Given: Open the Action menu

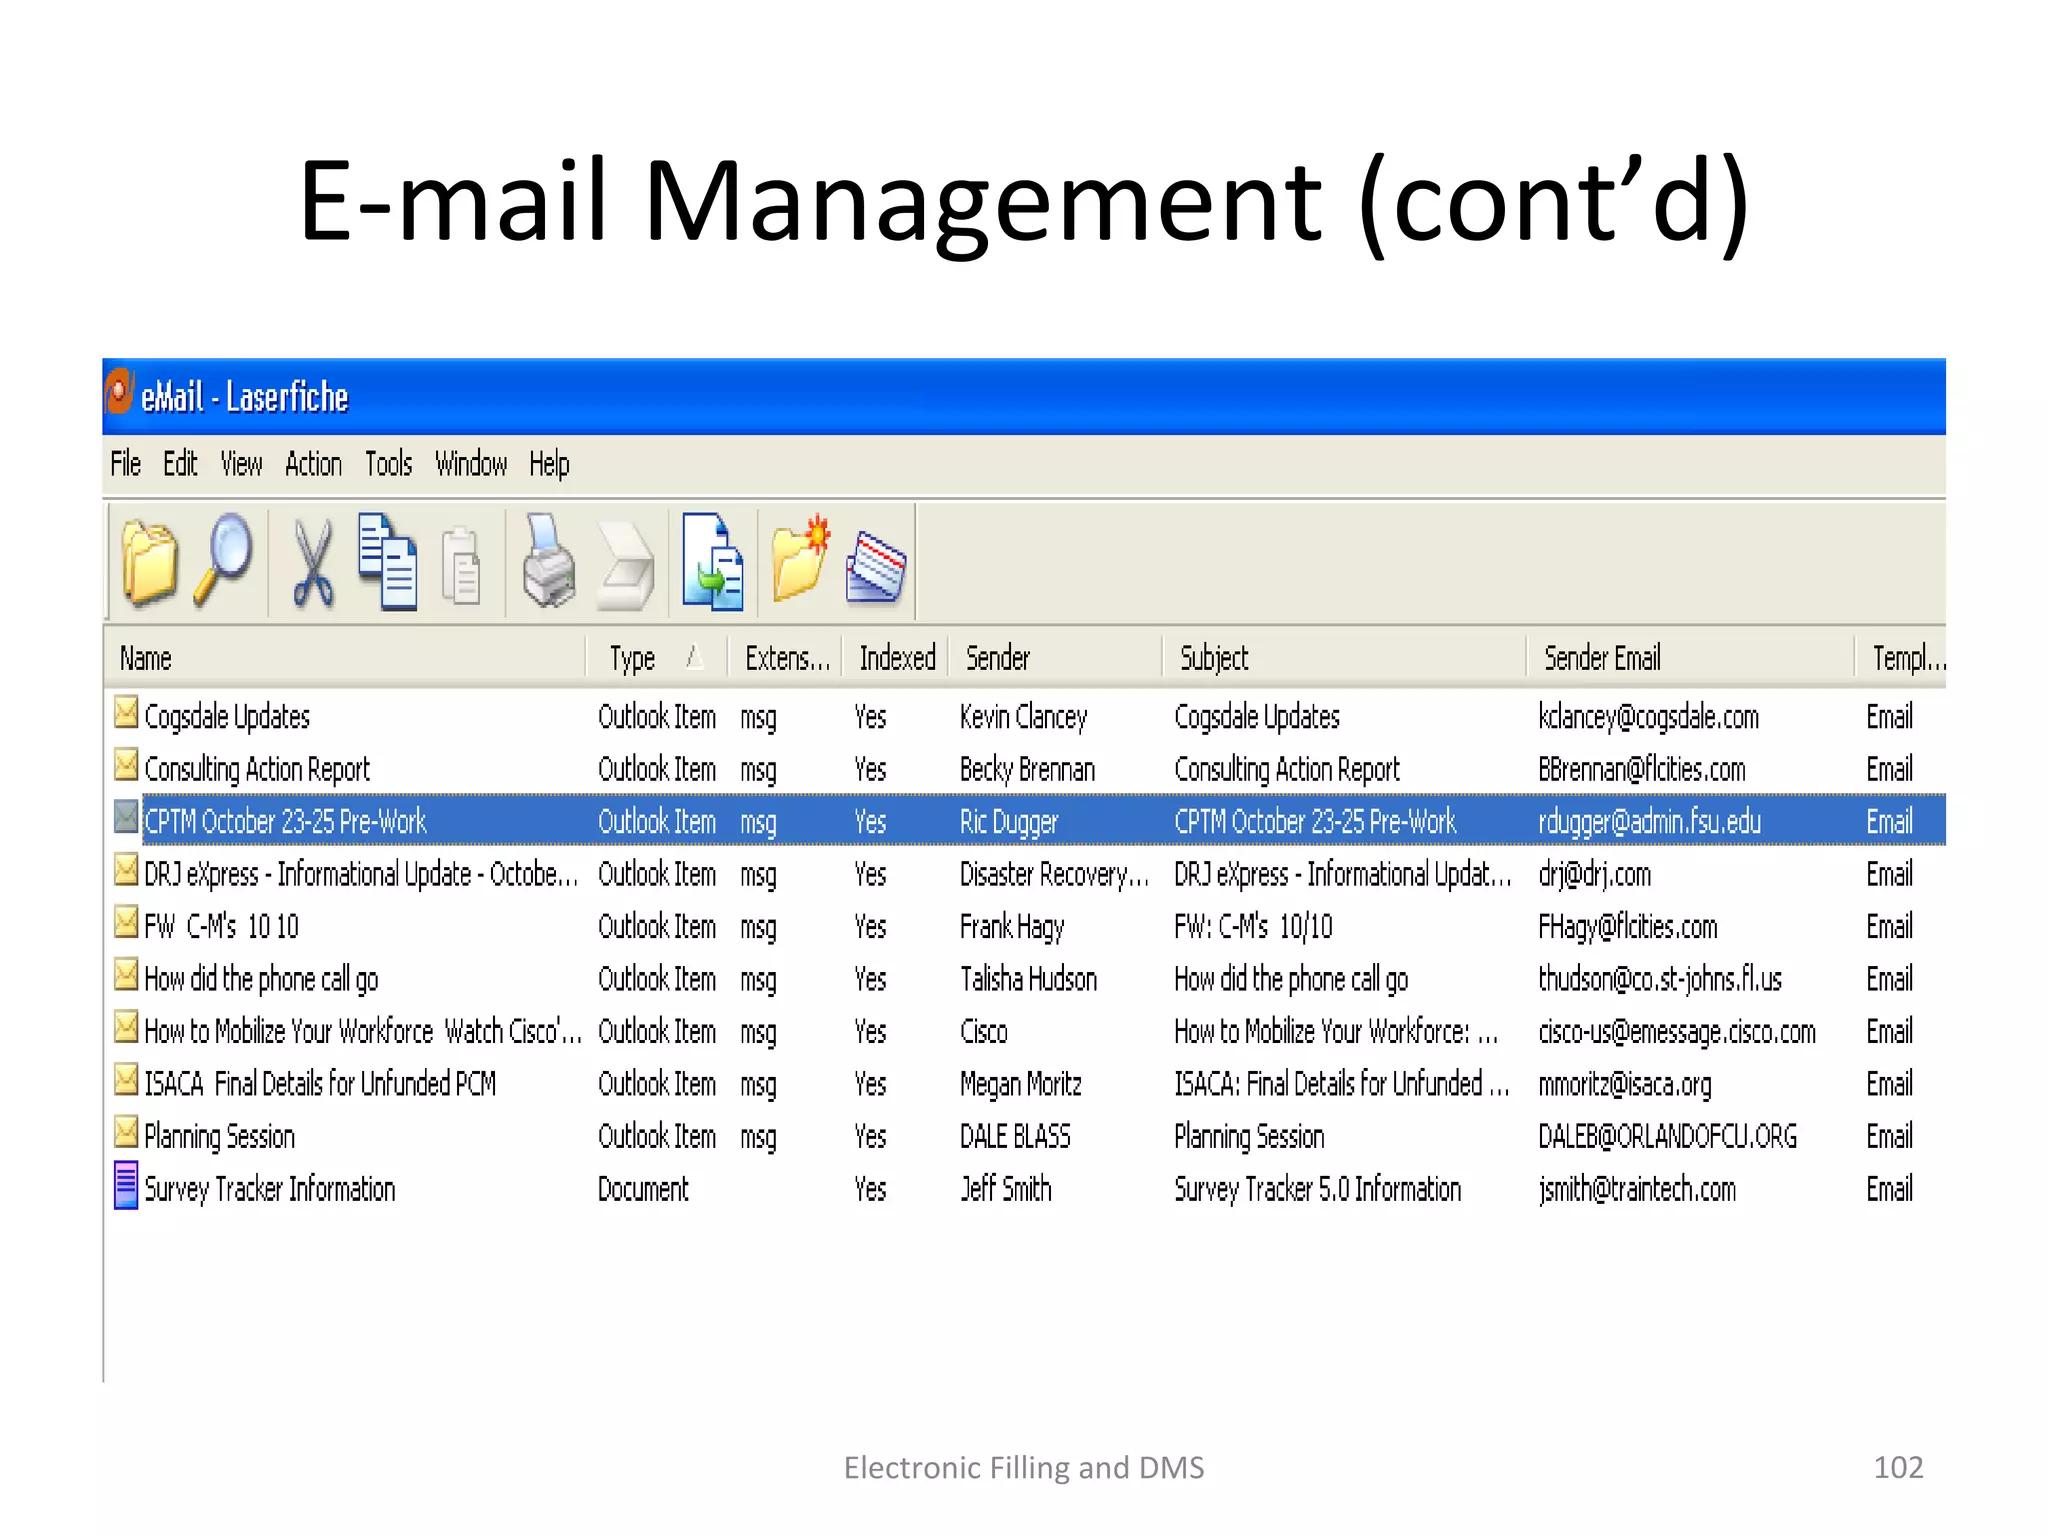Looking at the screenshot, I should 313,464.
